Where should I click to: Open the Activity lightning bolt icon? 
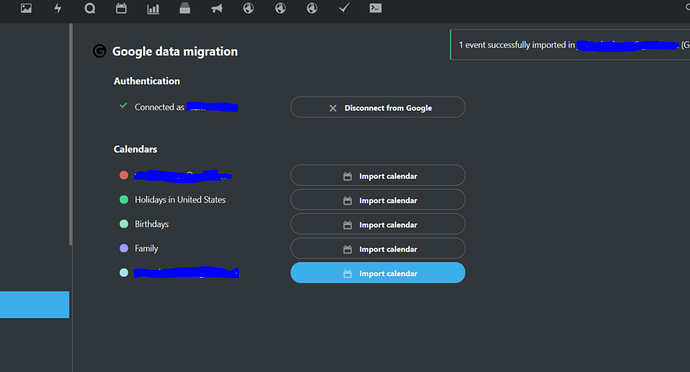(x=58, y=8)
